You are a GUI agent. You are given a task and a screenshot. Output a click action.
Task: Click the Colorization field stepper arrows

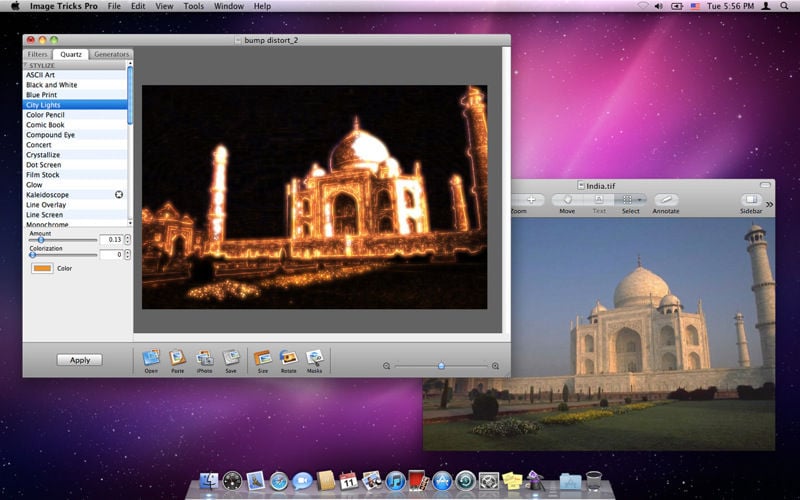pyautogui.click(x=128, y=254)
